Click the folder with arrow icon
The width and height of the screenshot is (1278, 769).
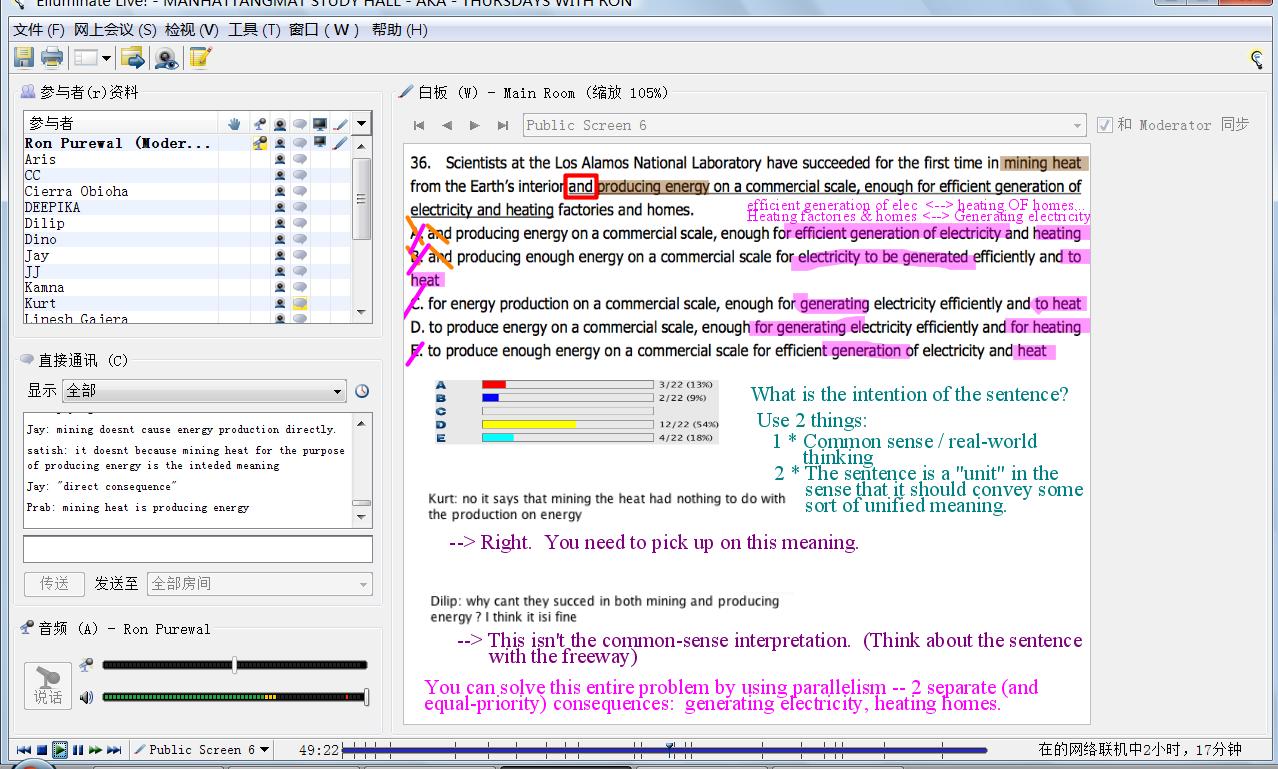pyautogui.click(x=132, y=58)
